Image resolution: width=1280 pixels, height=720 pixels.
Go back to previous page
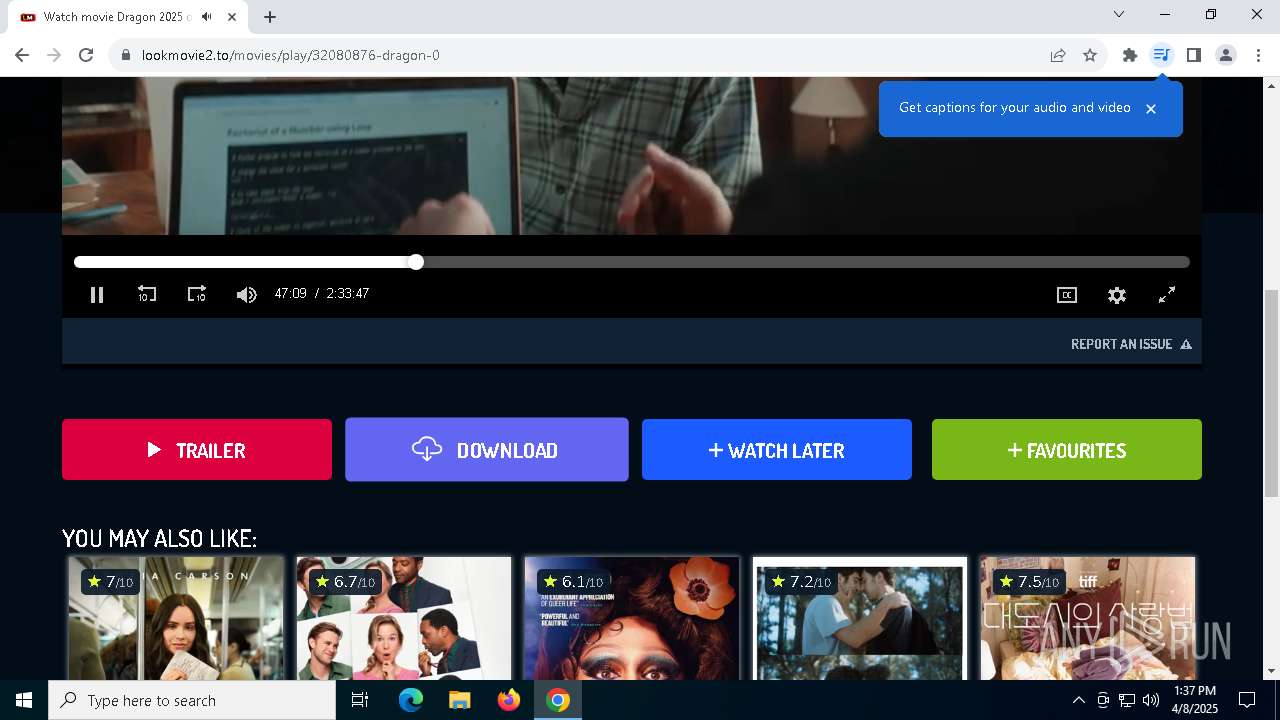coord(22,55)
